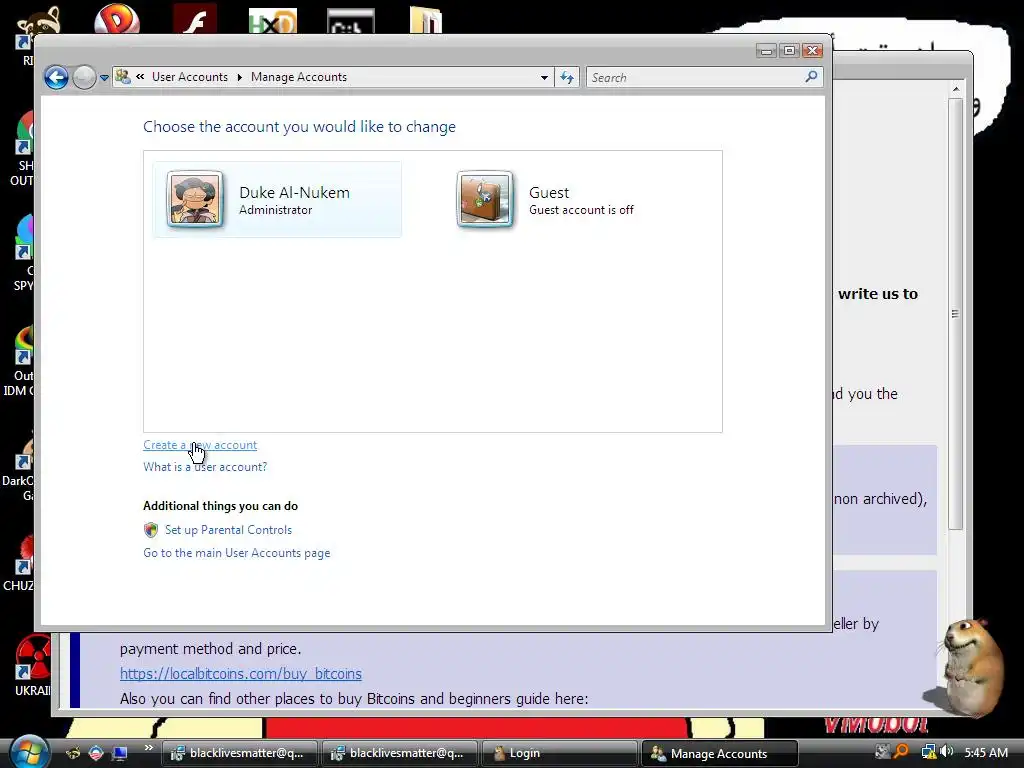Go back with the blue back arrow

[57, 78]
